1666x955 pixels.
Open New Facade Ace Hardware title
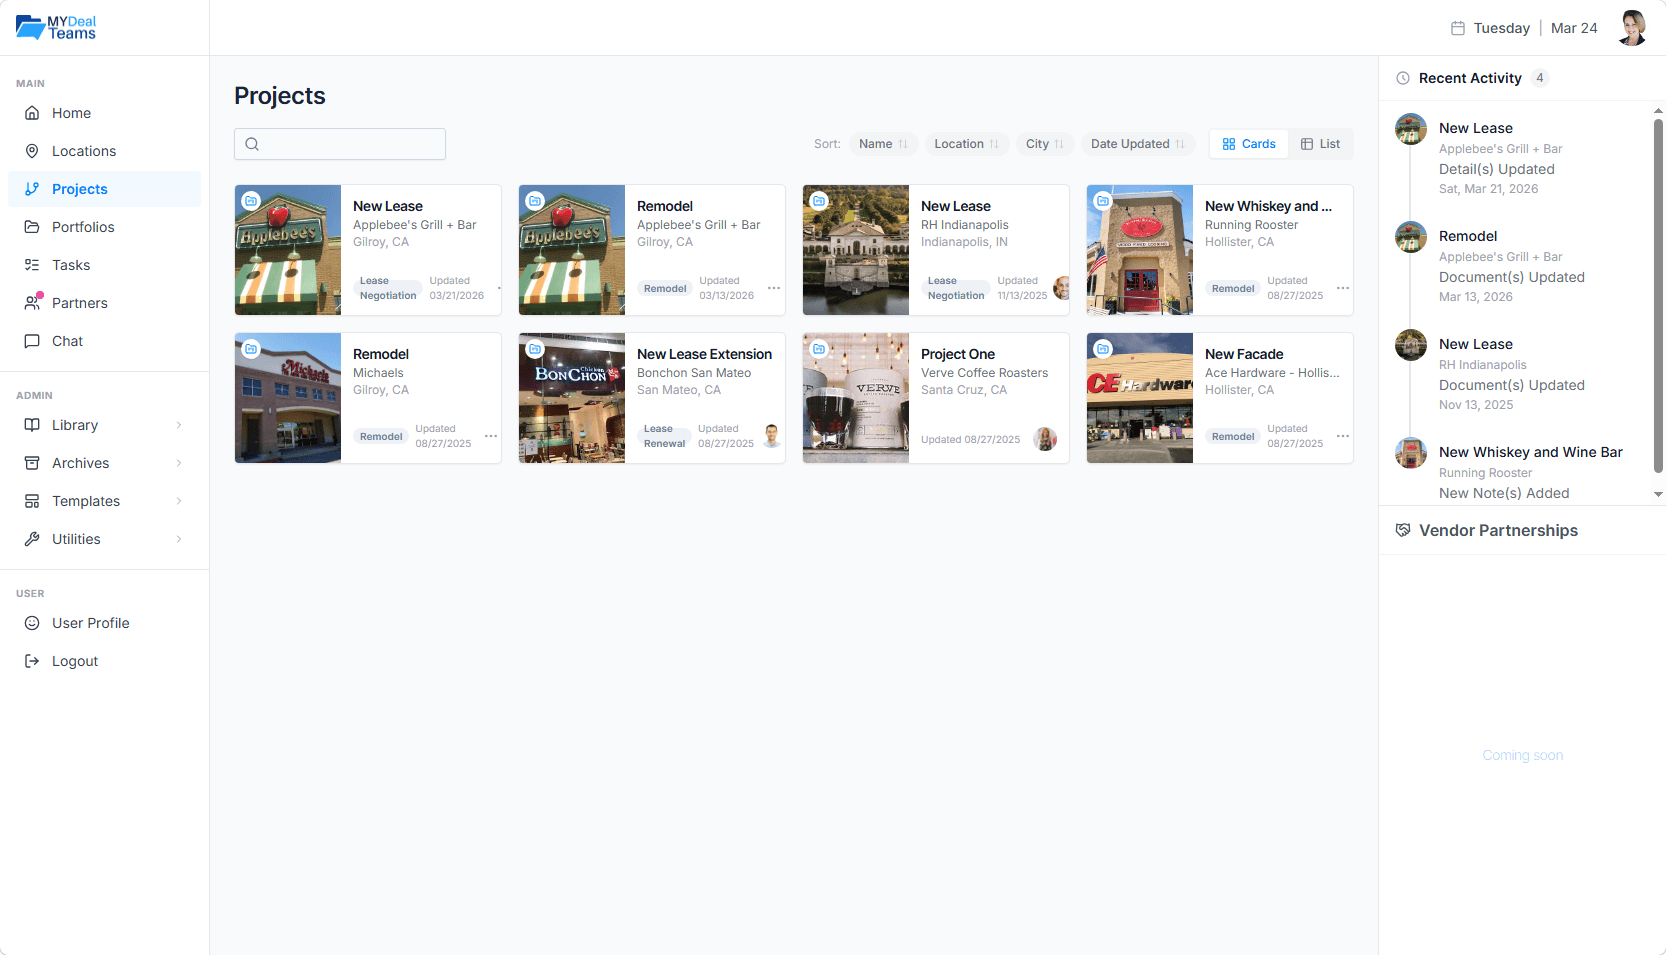tap(1244, 354)
